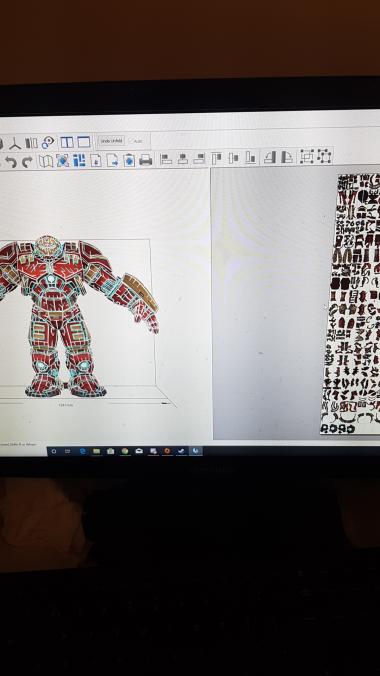Select the Hulkbuster 3D model preview
The image size is (380, 676).
coord(78,316)
